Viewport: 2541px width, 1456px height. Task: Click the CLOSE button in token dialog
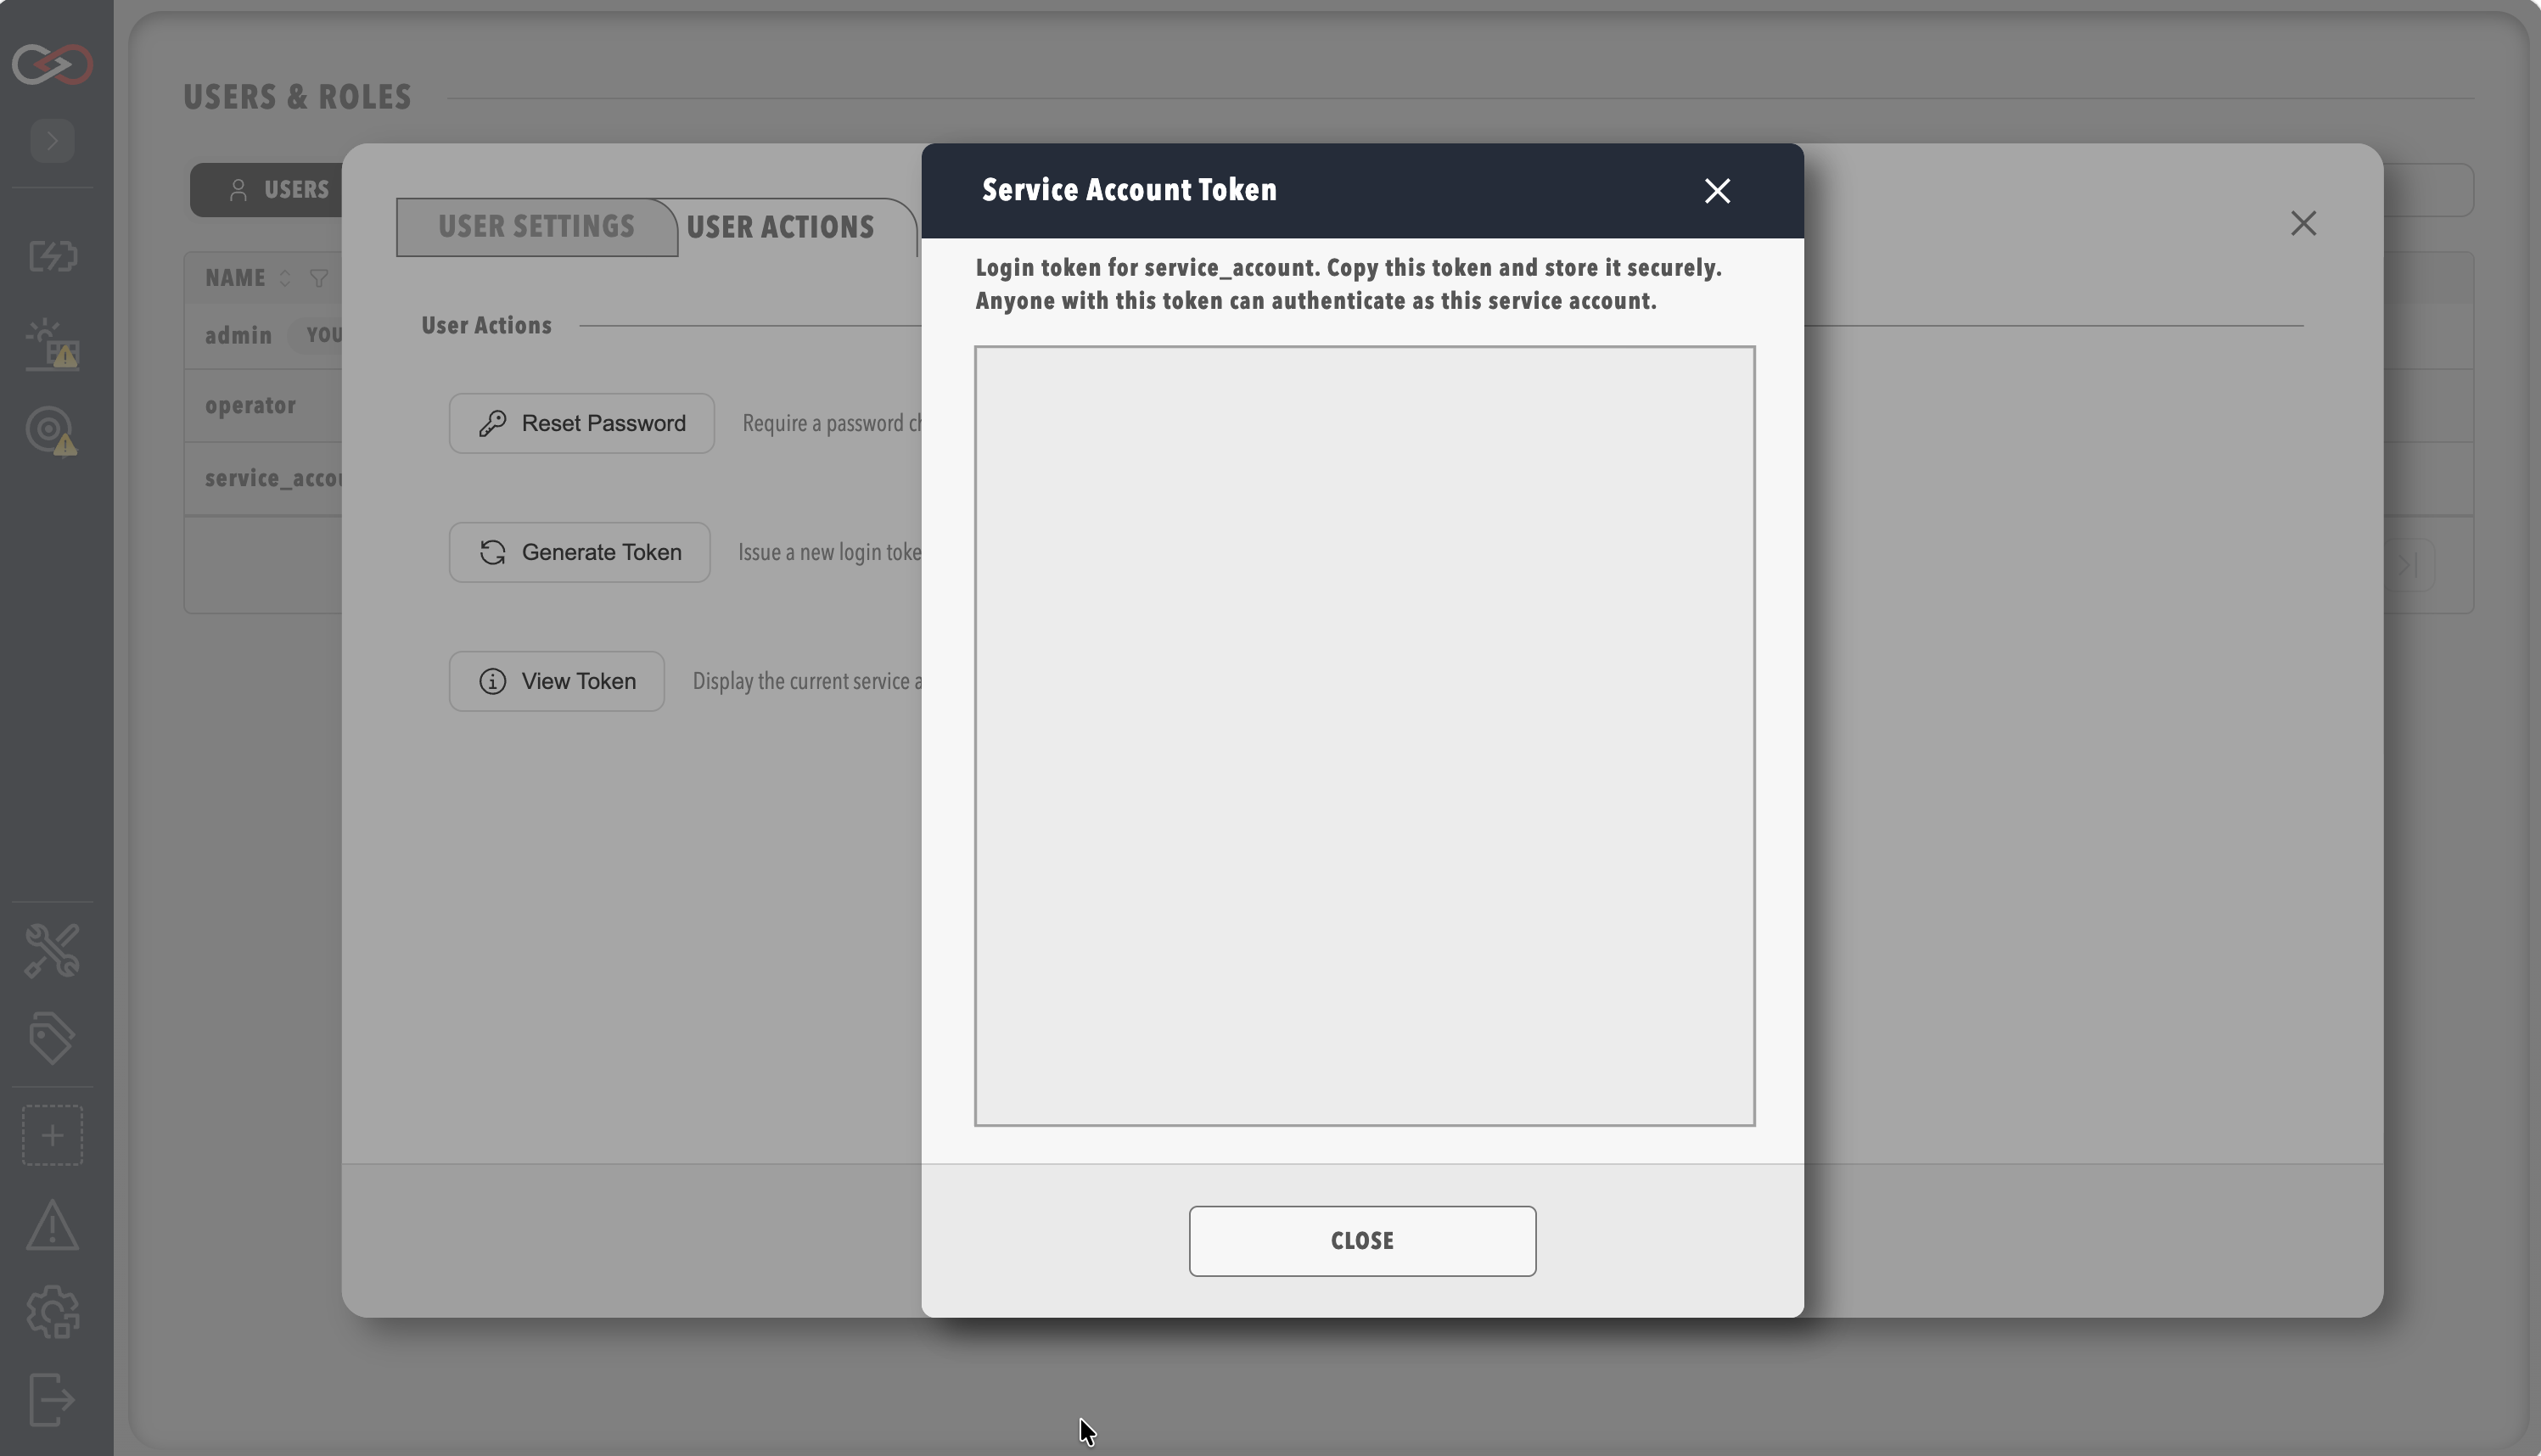[x=1362, y=1241]
